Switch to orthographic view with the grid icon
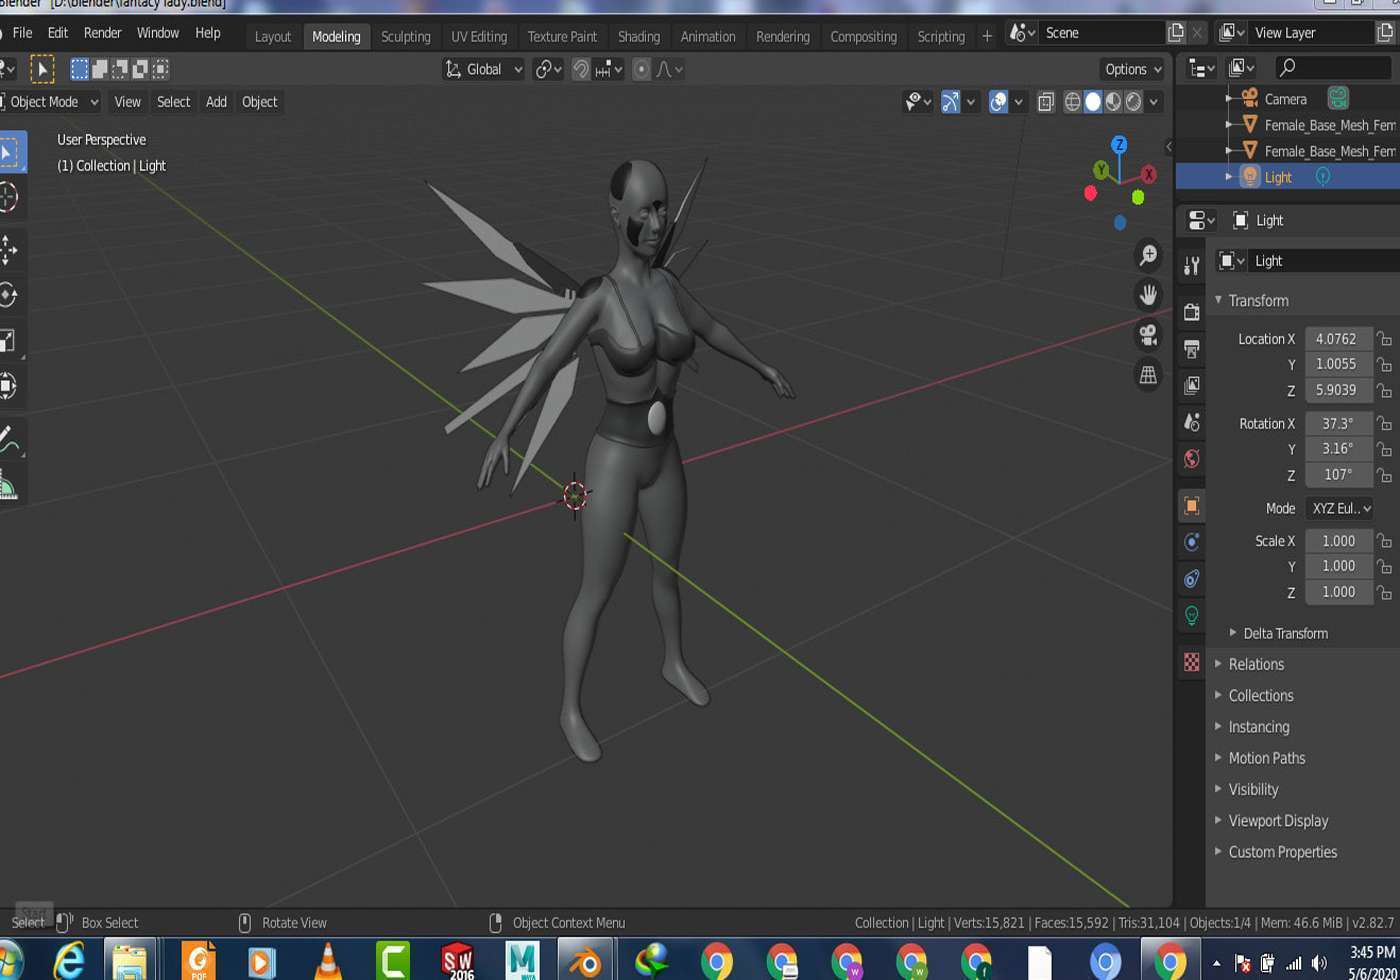 point(1148,375)
